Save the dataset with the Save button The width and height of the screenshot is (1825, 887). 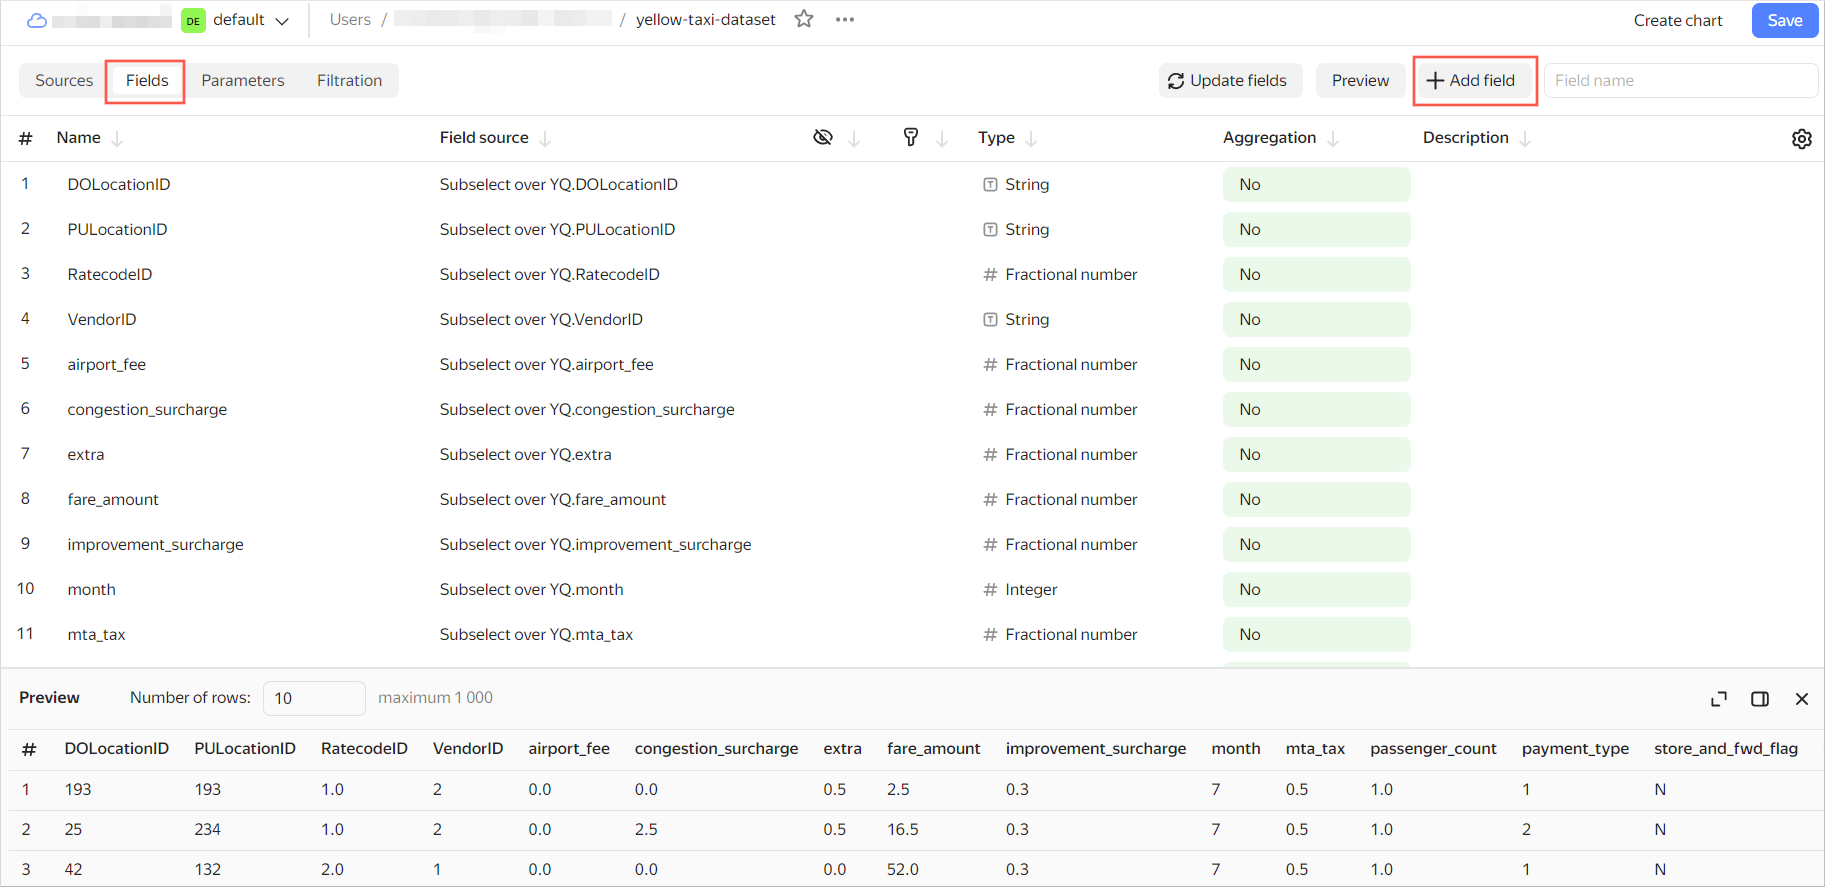pos(1784,20)
